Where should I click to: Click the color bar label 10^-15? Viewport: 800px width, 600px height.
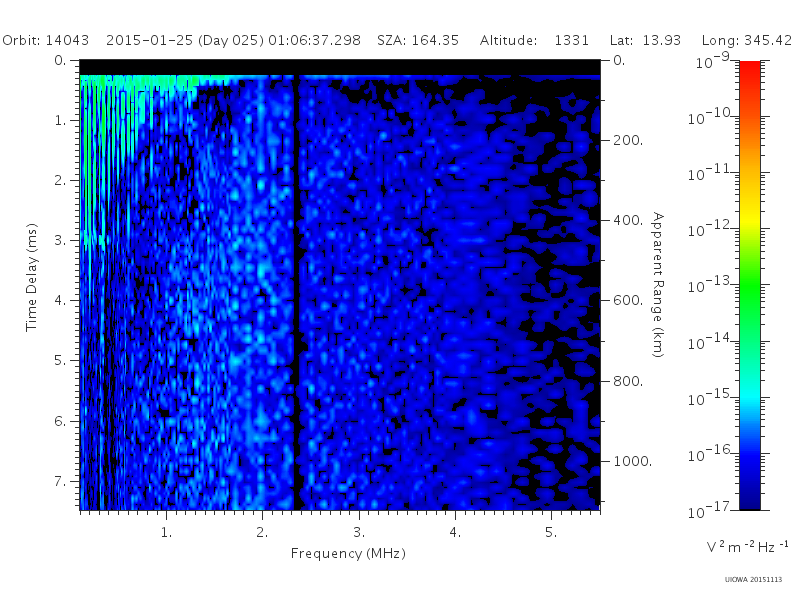[x=711, y=397]
